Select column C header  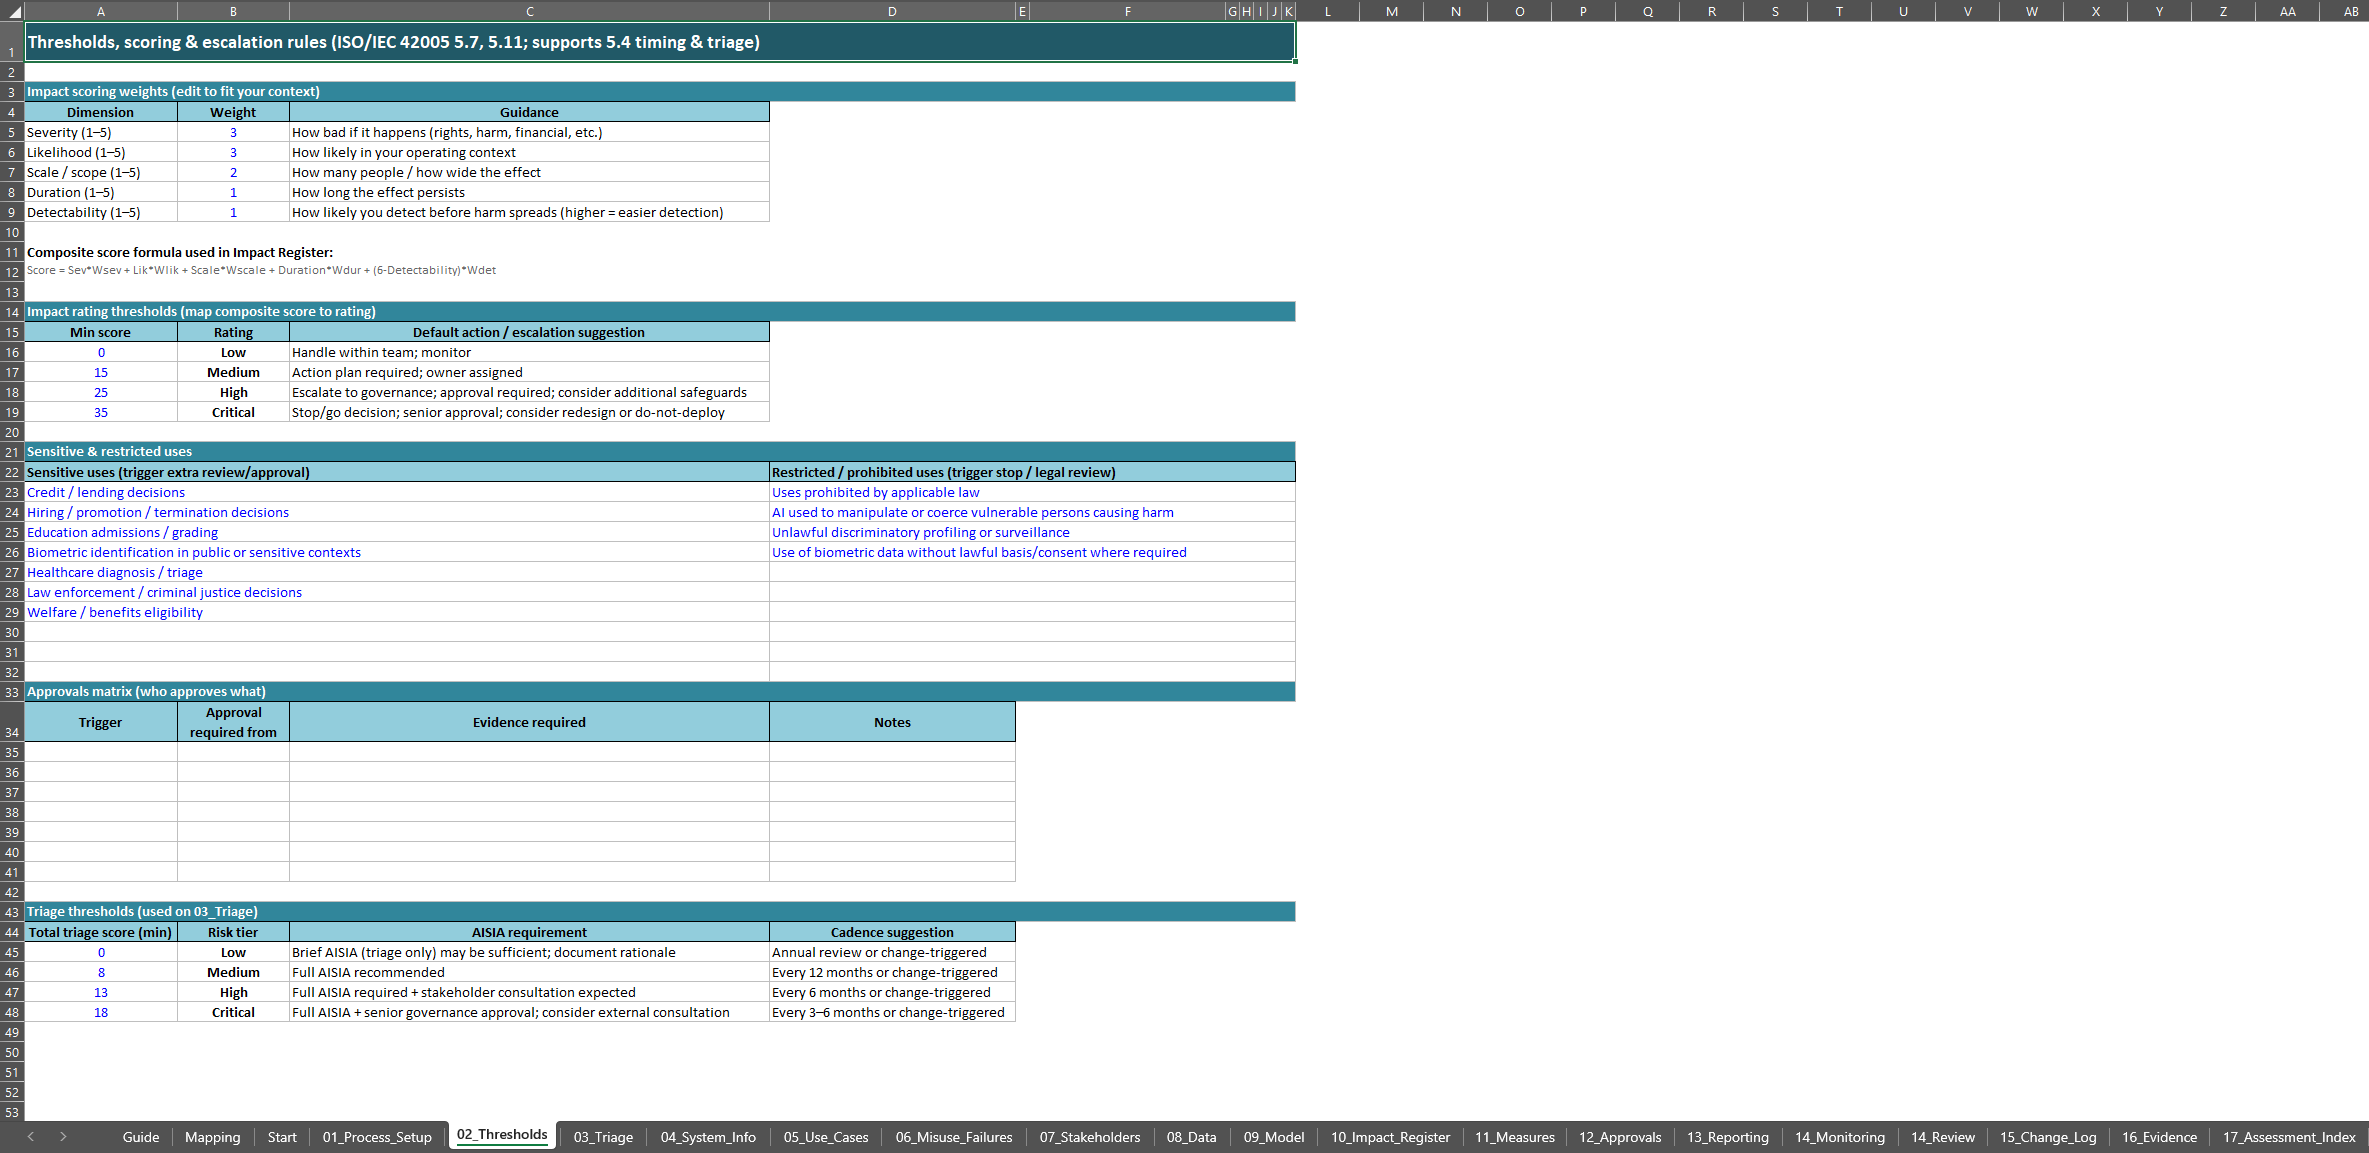(529, 11)
